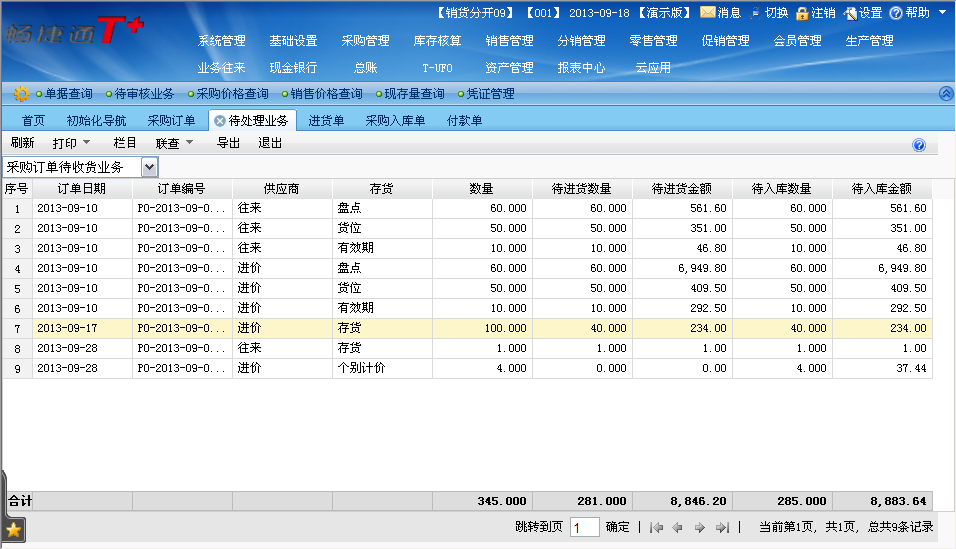Open 系统管理 menu
The image size is (956, 549).
pos(221,41)
